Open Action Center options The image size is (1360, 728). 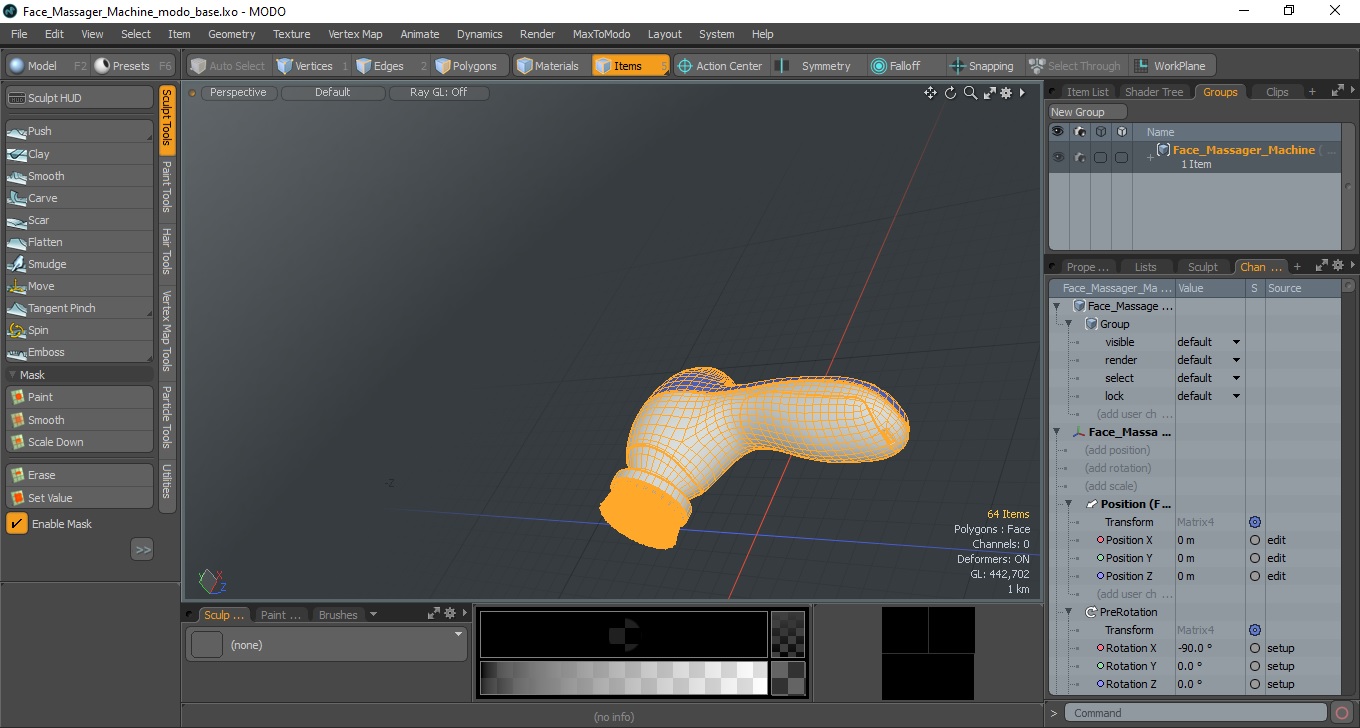point(721,66)
